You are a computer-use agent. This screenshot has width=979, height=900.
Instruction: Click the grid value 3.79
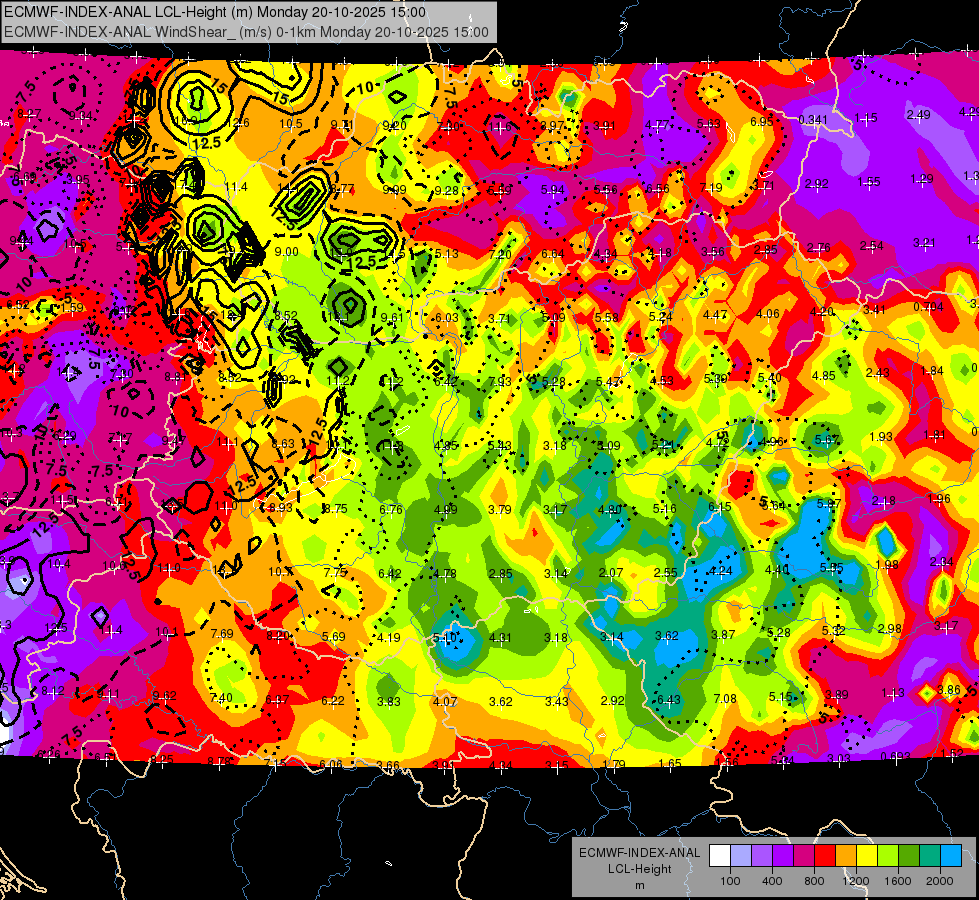(x=500, y=510)
